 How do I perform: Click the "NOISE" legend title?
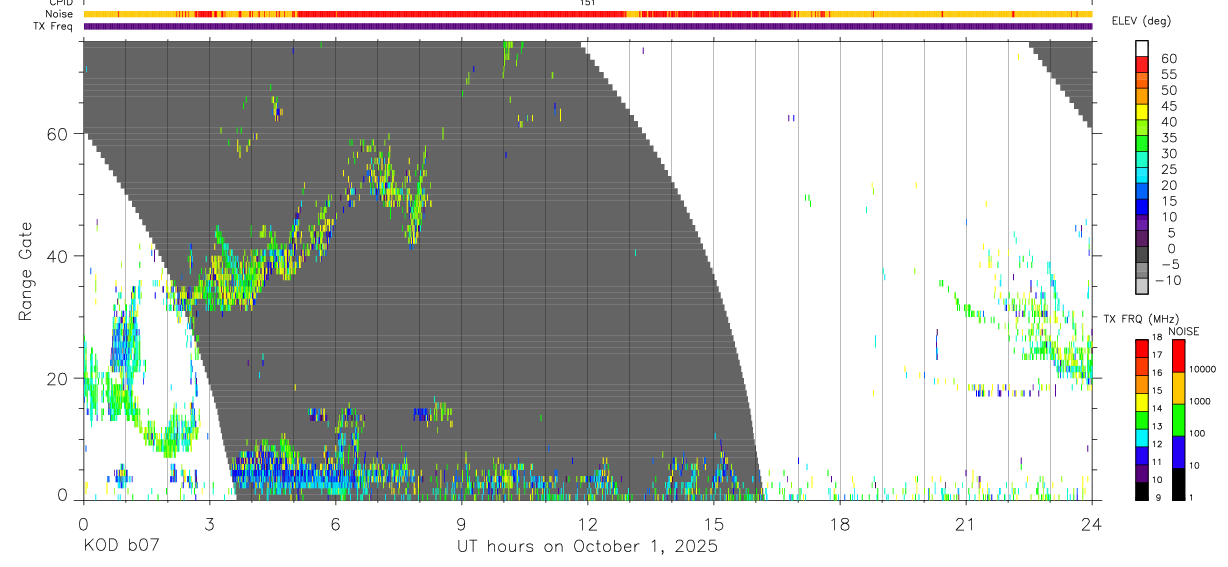click(x=1183, y=332)
